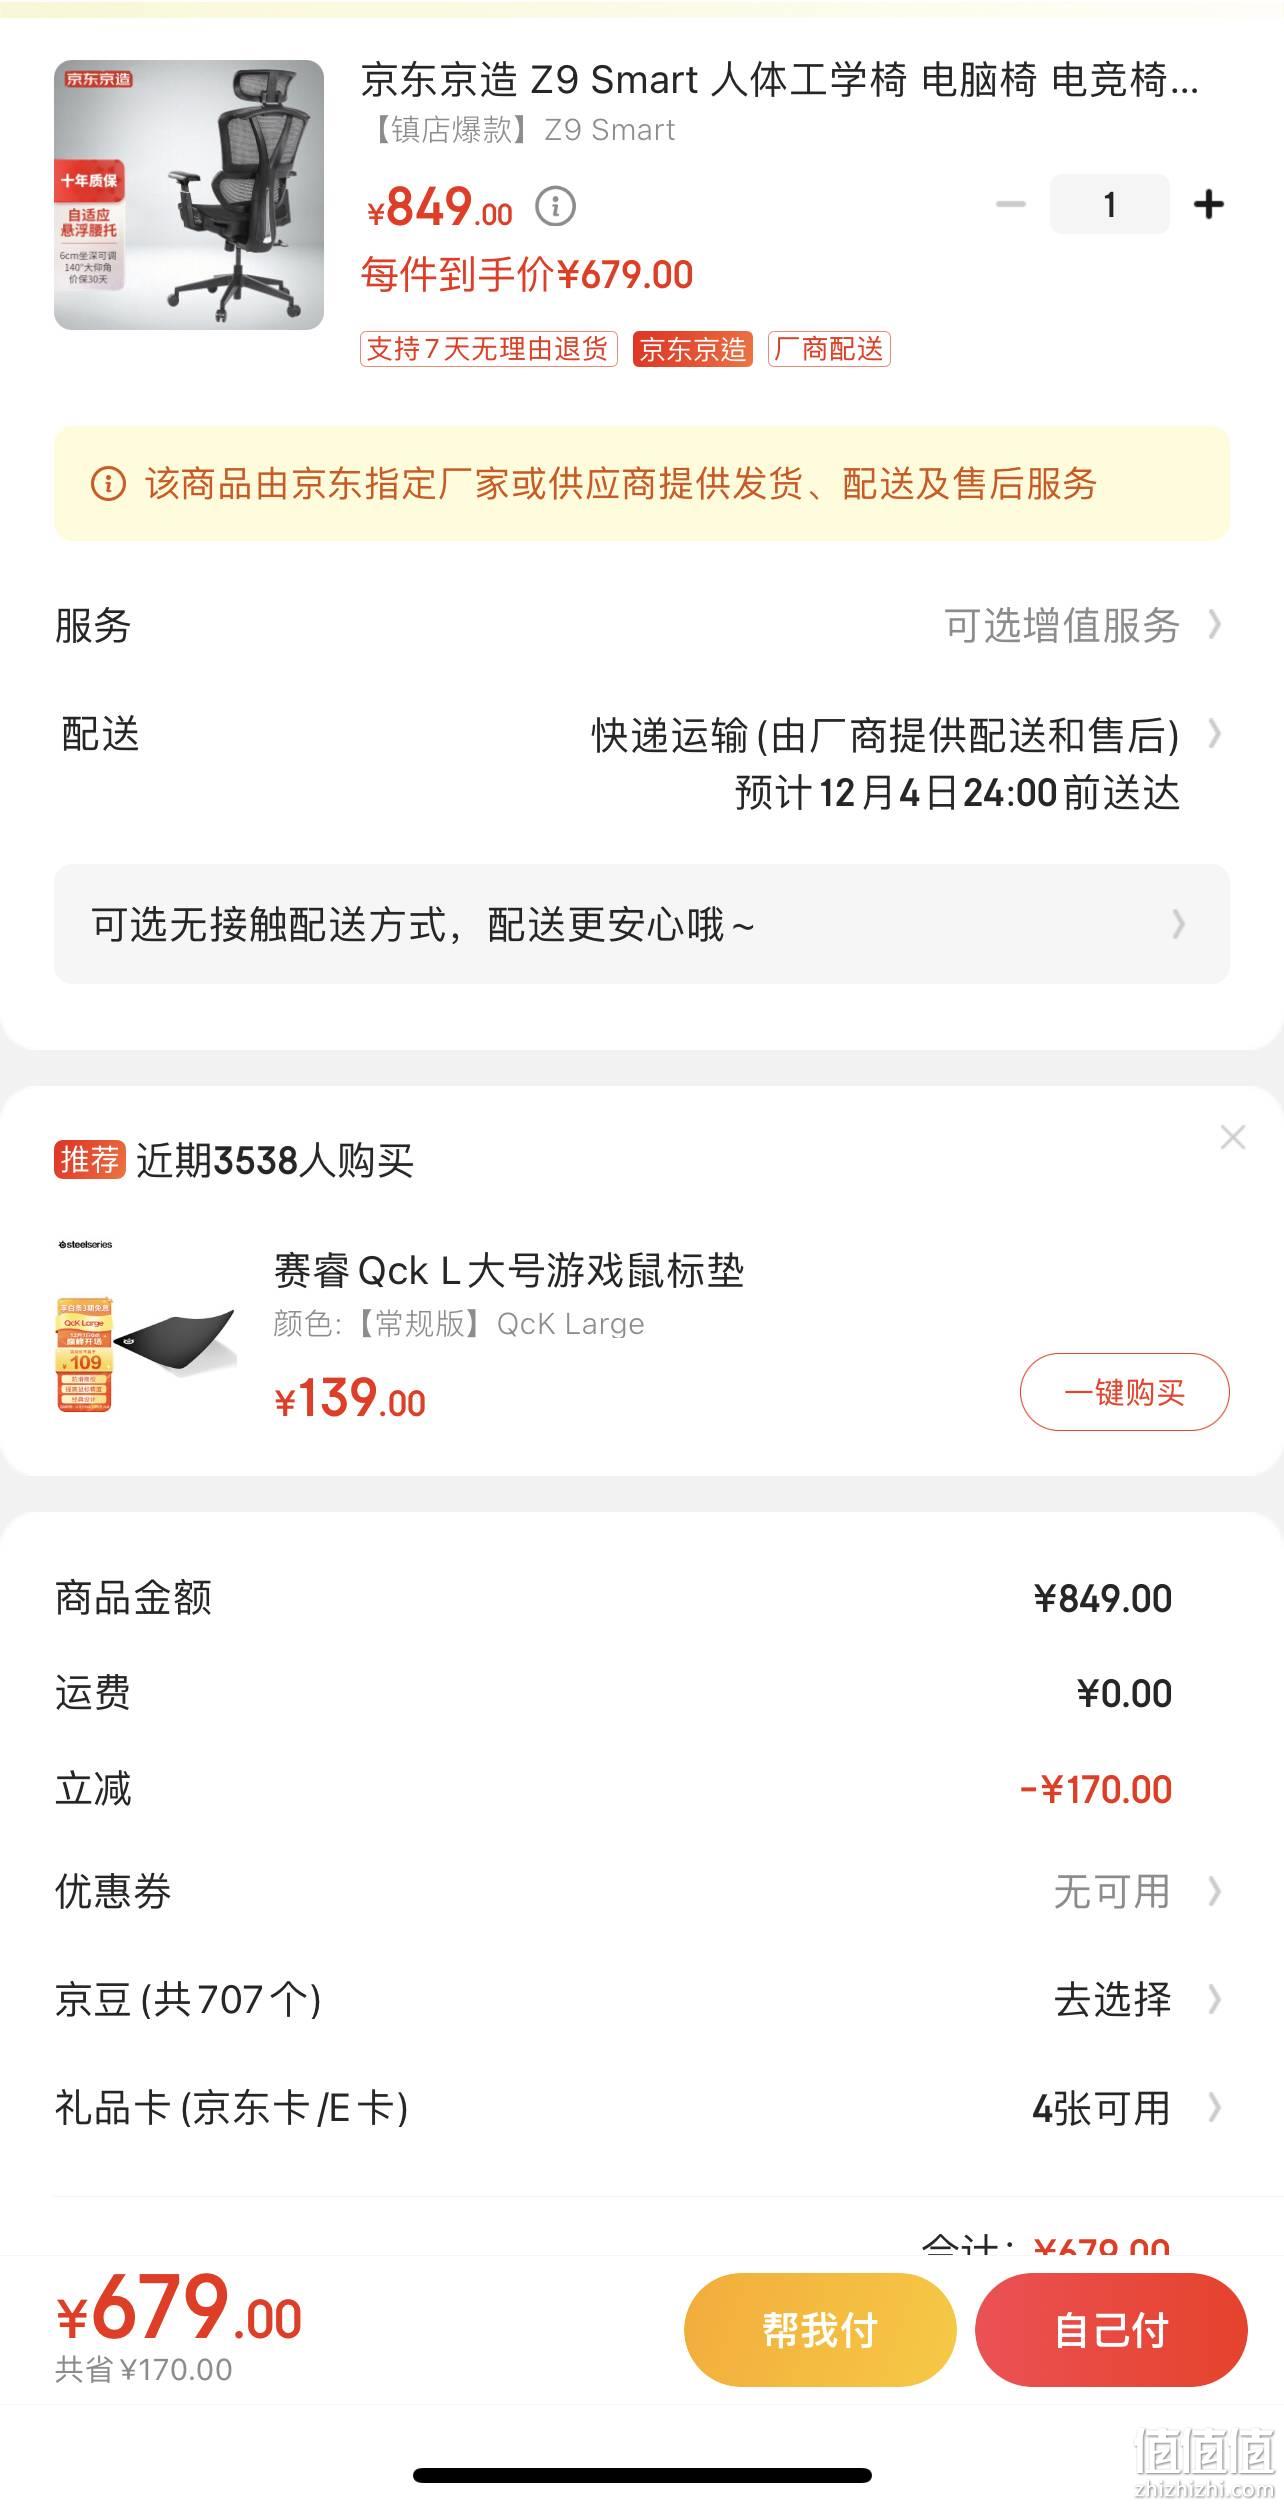This screenshot has width=1284, height=2507.
Task: Dismiss the 推荐 recommendation card
Action: pos(1232,1137)
